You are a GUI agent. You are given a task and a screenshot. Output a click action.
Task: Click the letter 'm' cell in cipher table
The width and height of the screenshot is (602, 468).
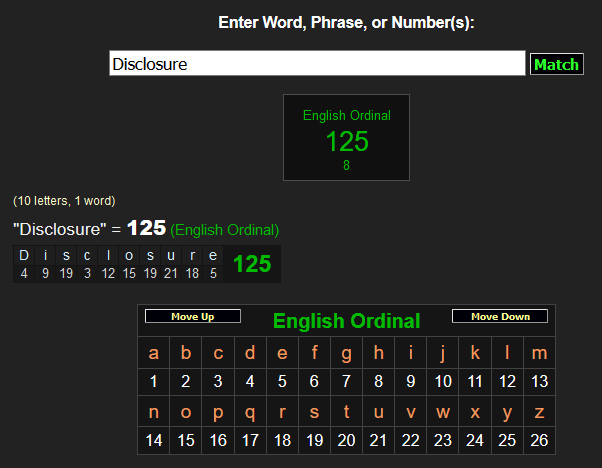coord(539,352)
